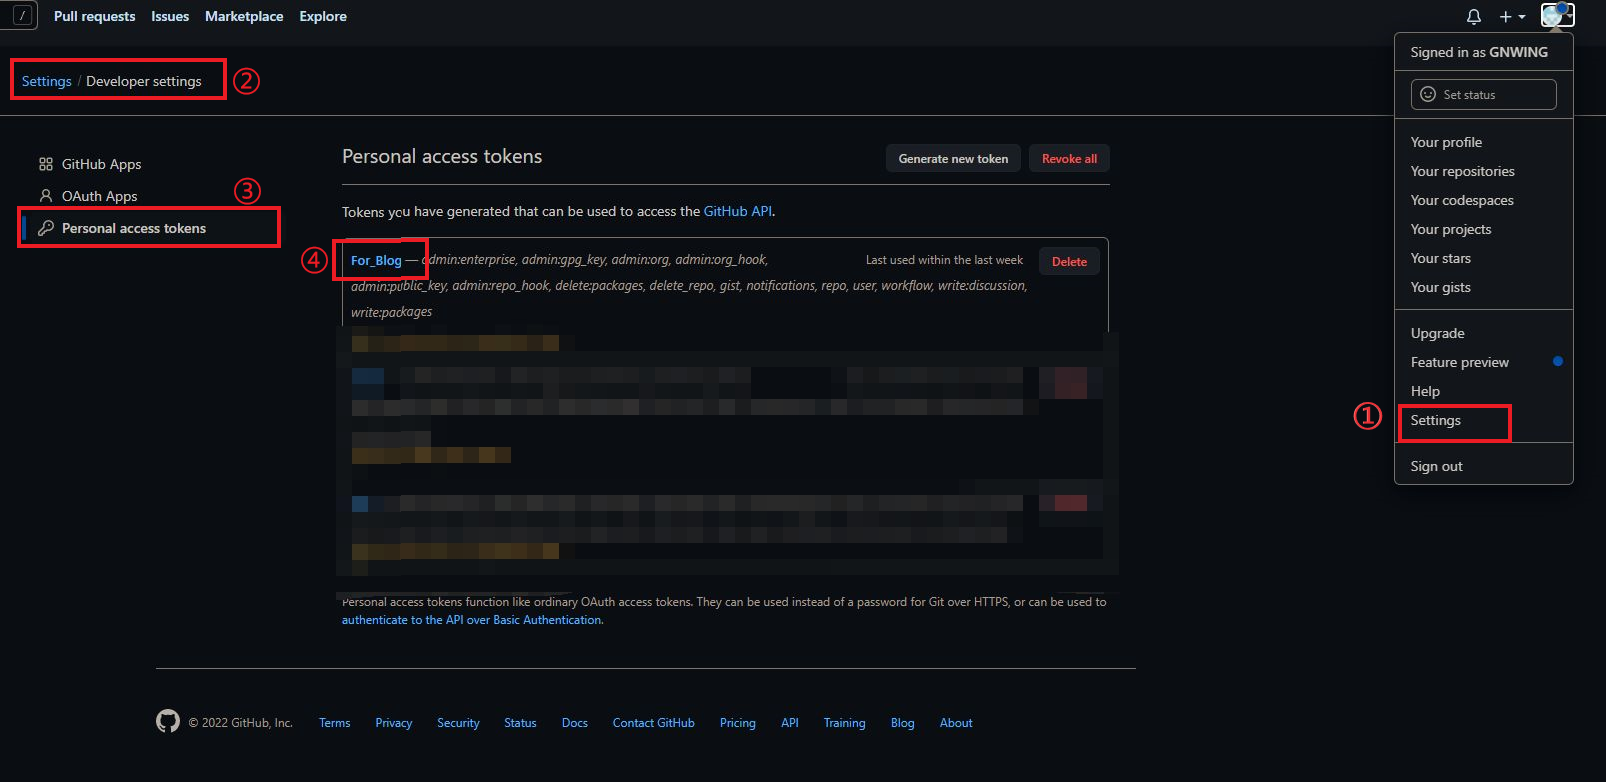Open the footer Status link
The height and width of the screenshot is (782, 1606).
coord(520,722)
